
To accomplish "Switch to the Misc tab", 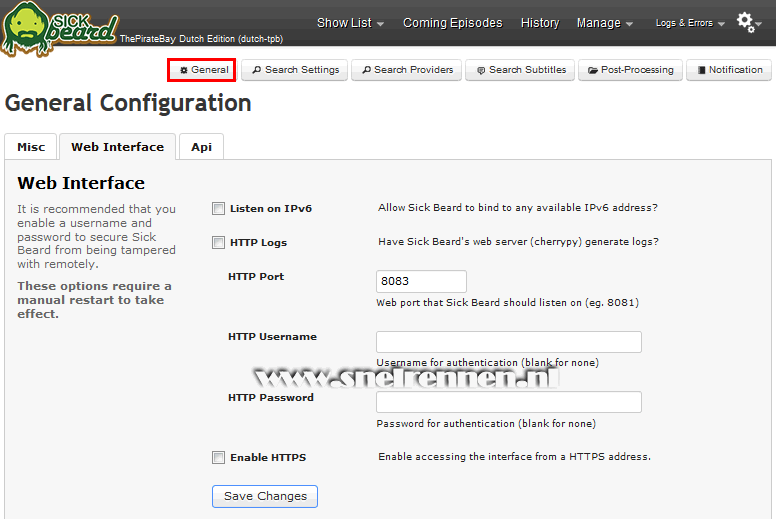I will pyautogui.click(x=31, y=147).
